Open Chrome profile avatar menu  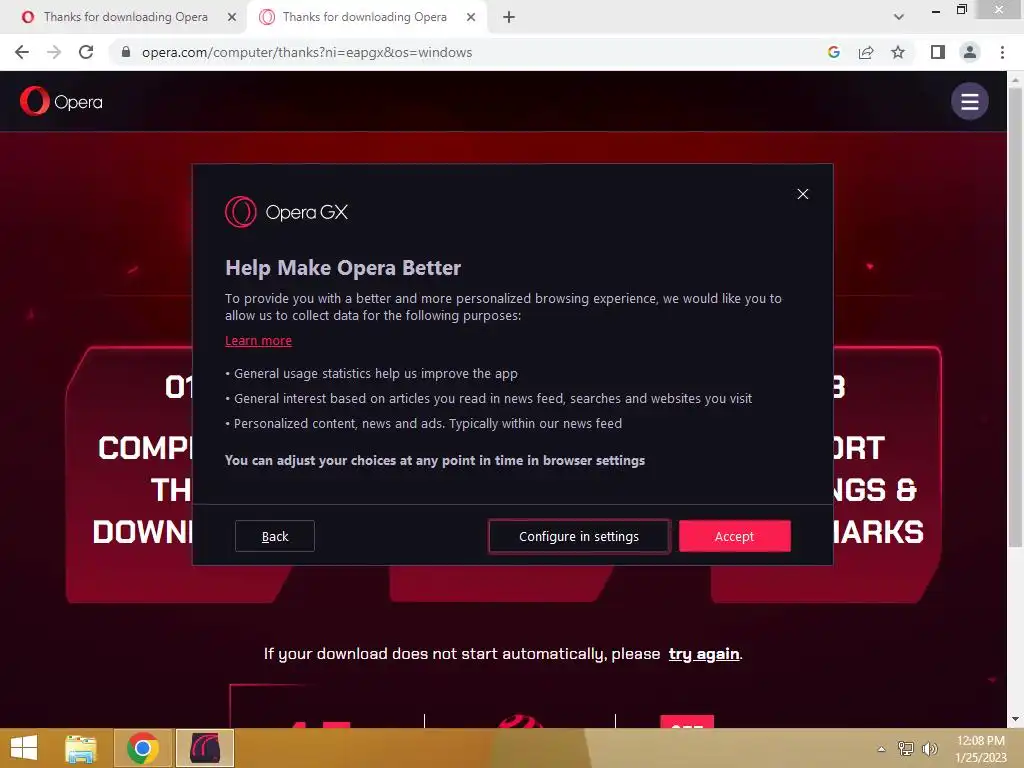point(970,52)
